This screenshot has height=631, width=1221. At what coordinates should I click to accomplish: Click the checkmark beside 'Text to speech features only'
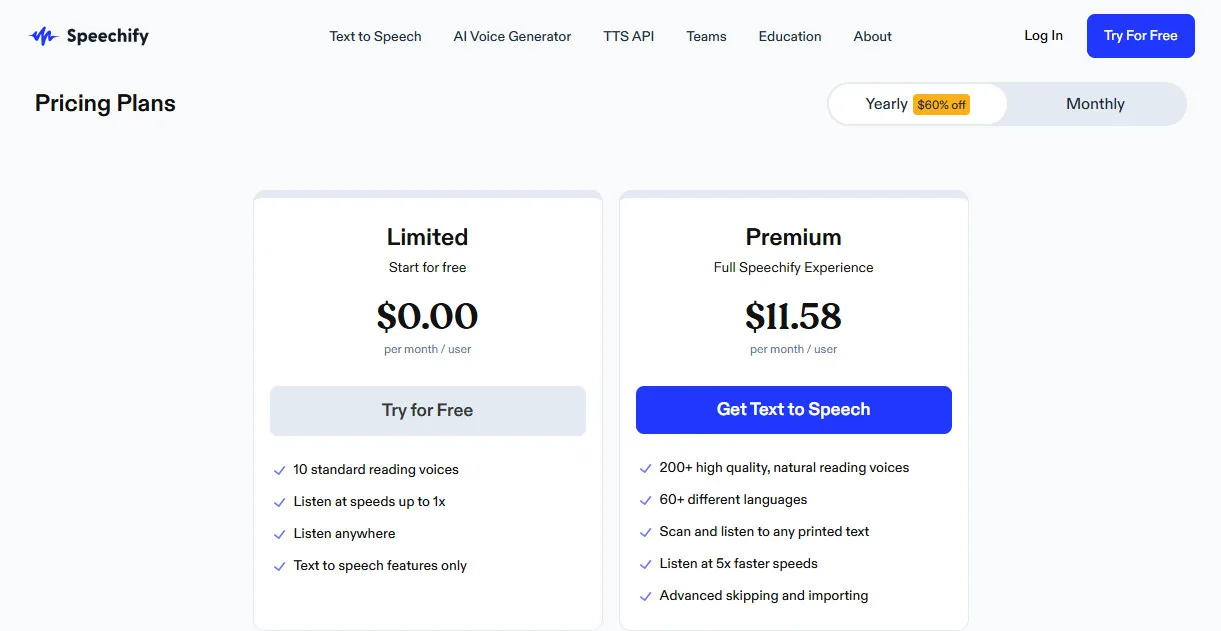click(x=280, y=565)
